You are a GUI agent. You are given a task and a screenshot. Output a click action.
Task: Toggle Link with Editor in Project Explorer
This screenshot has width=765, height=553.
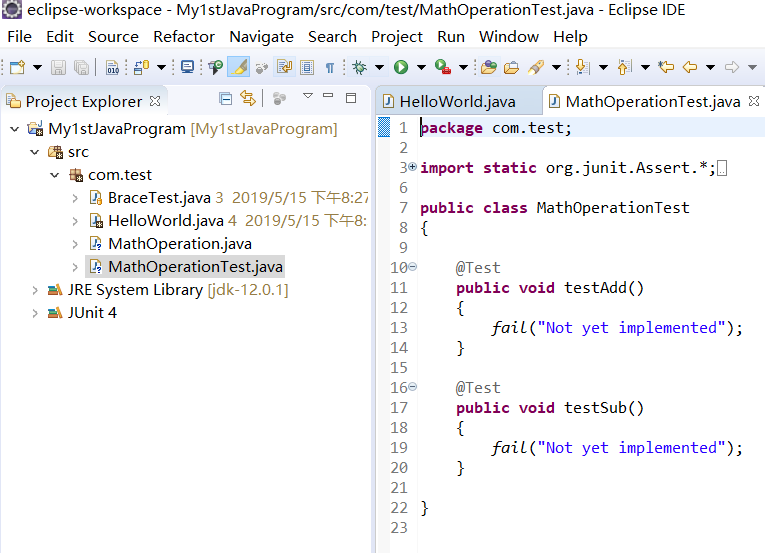pos(248,99)
